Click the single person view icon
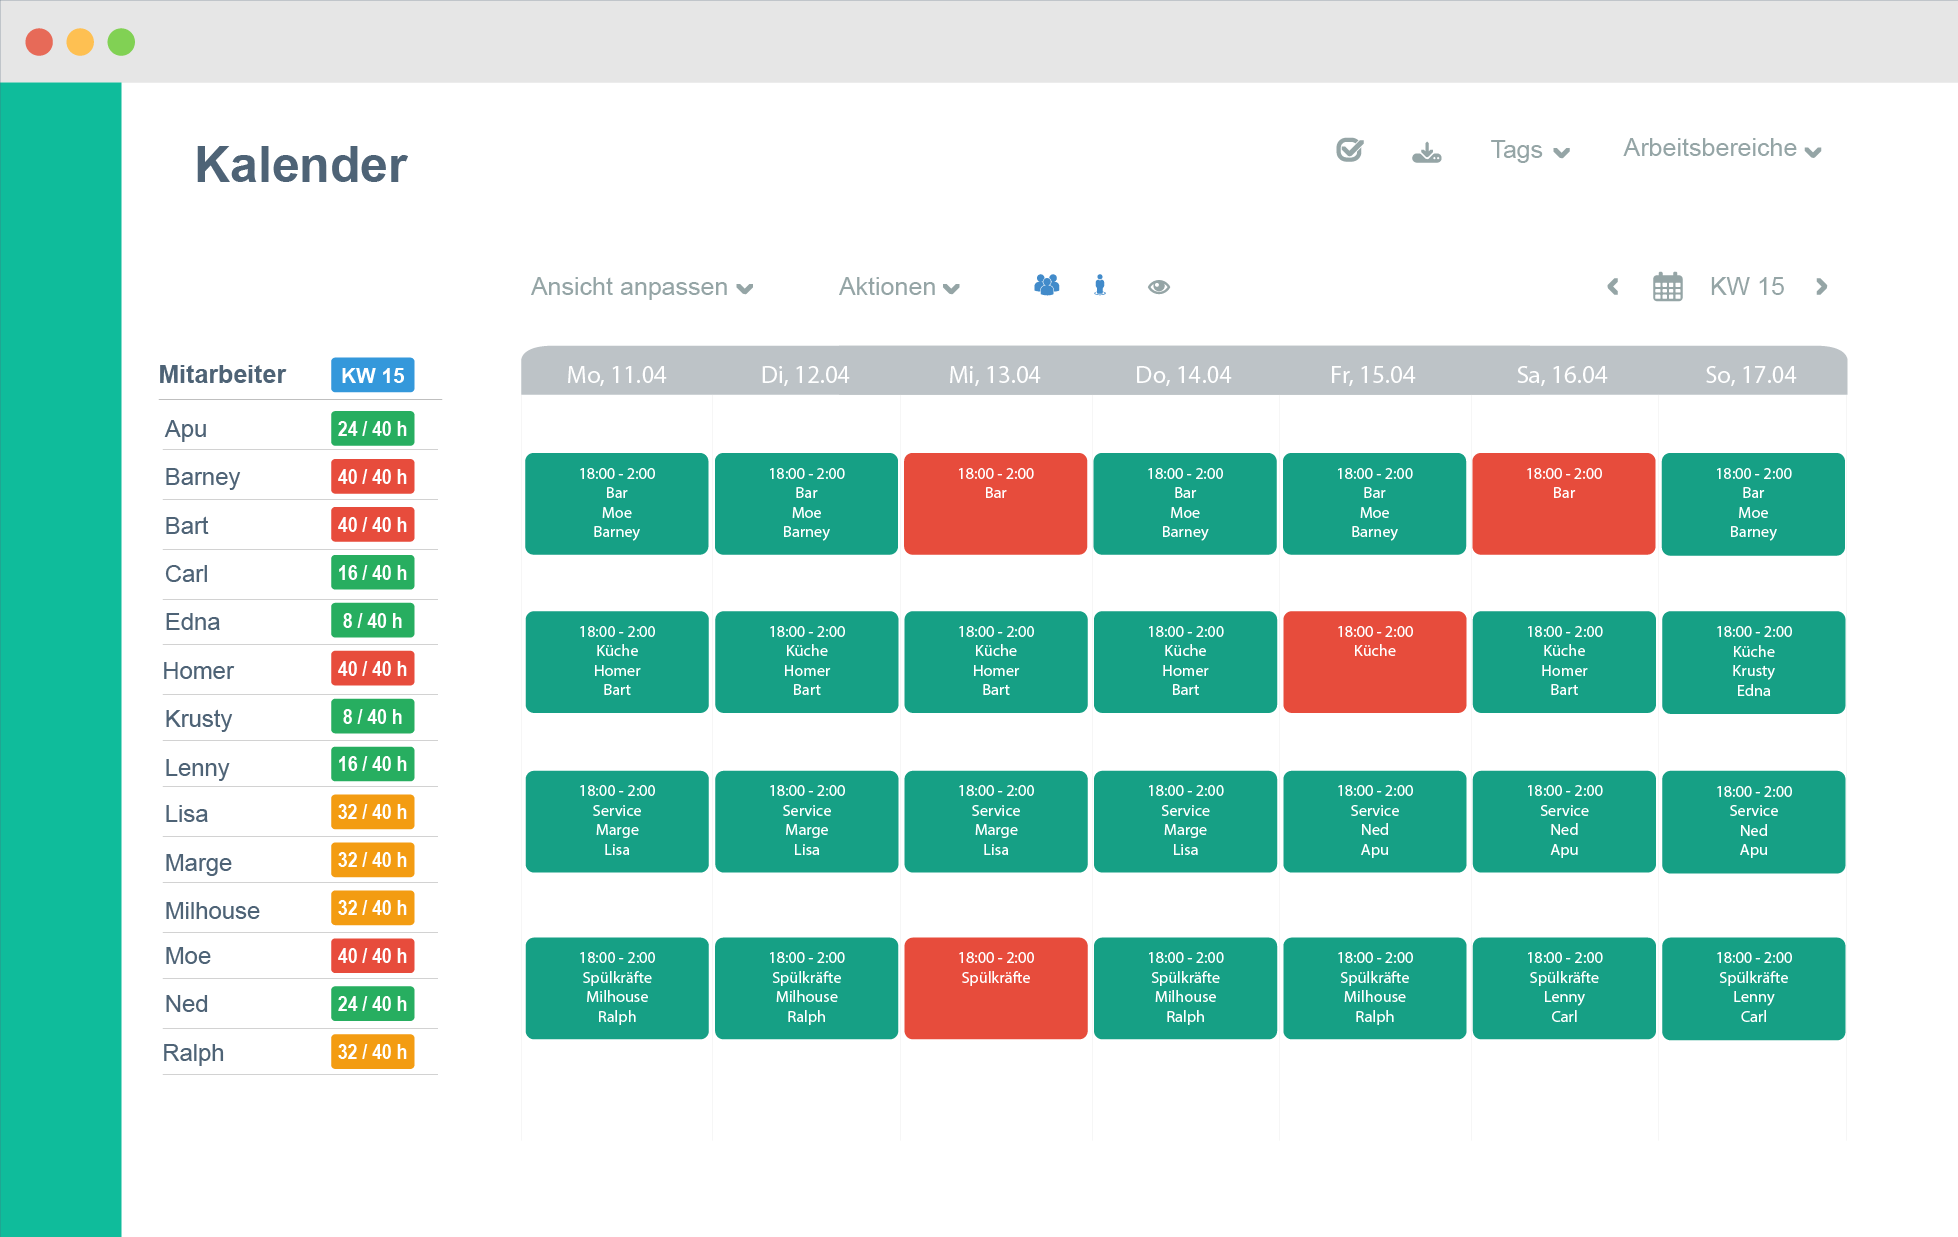This screenshot has width=1958, height=1237. [1100, 286]
